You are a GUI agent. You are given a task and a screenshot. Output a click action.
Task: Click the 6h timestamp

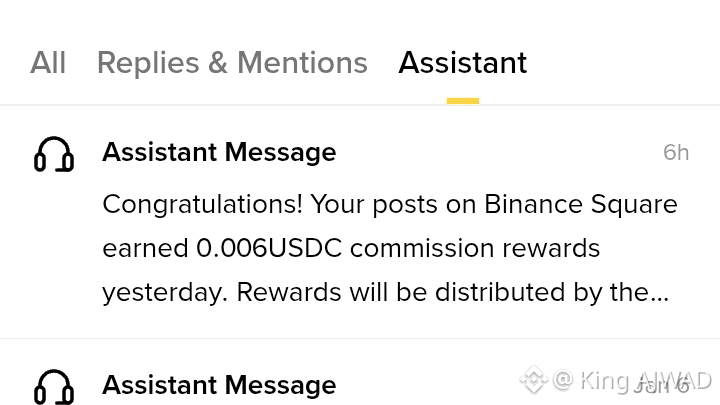[x=676, y=152]
